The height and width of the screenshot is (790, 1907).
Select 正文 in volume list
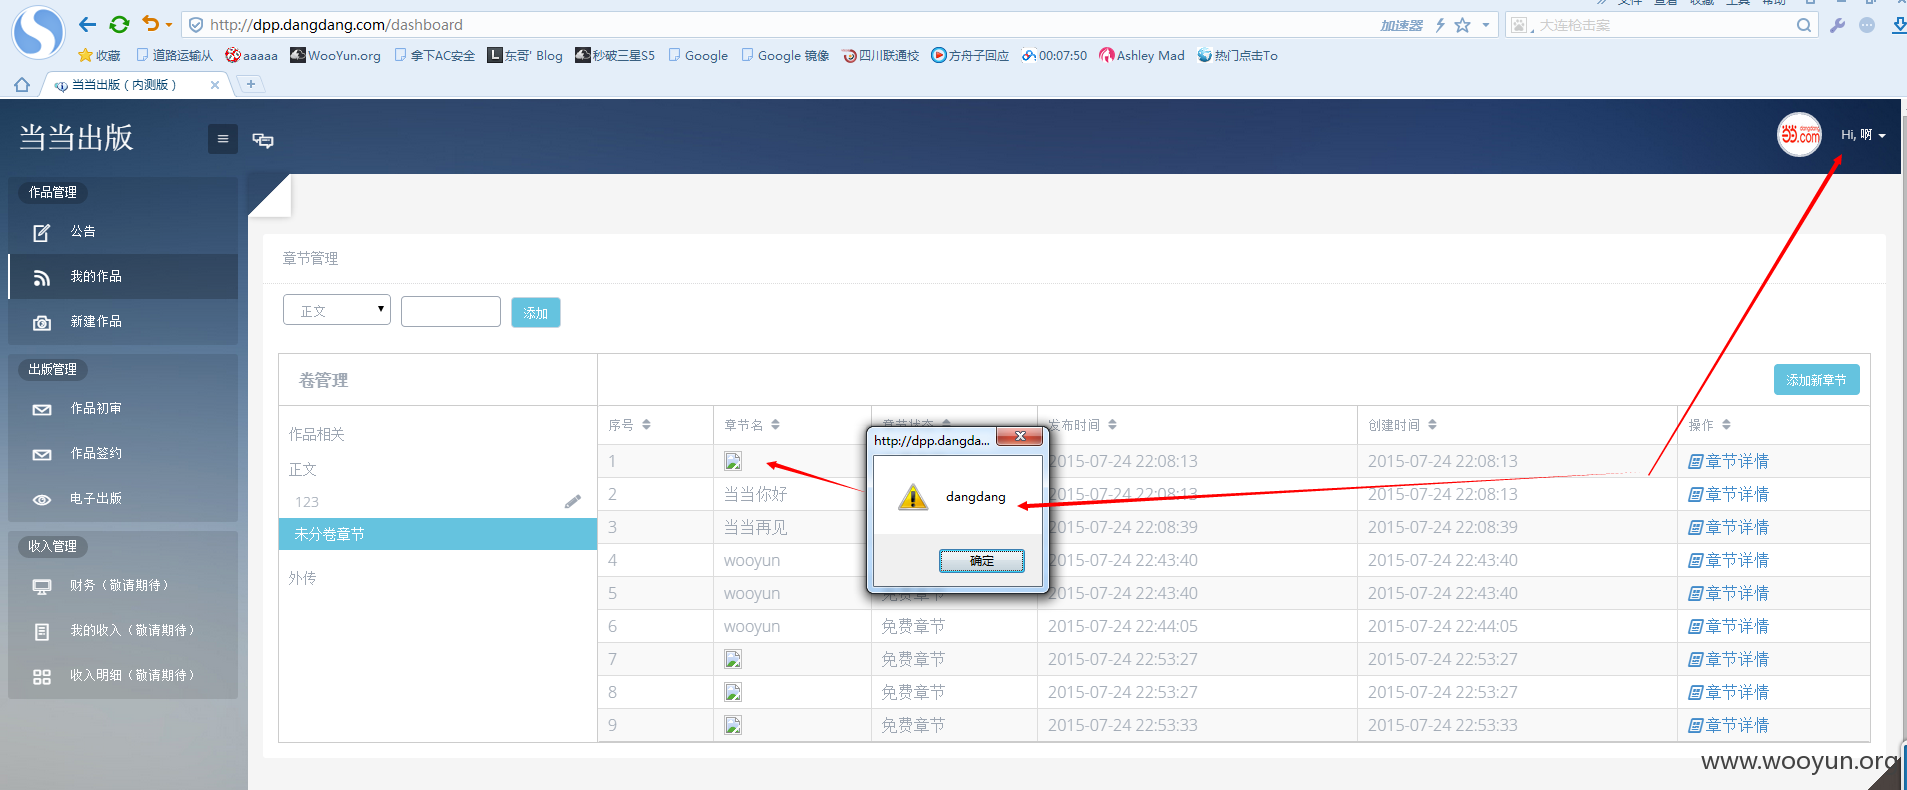click(x=303, y=469)
